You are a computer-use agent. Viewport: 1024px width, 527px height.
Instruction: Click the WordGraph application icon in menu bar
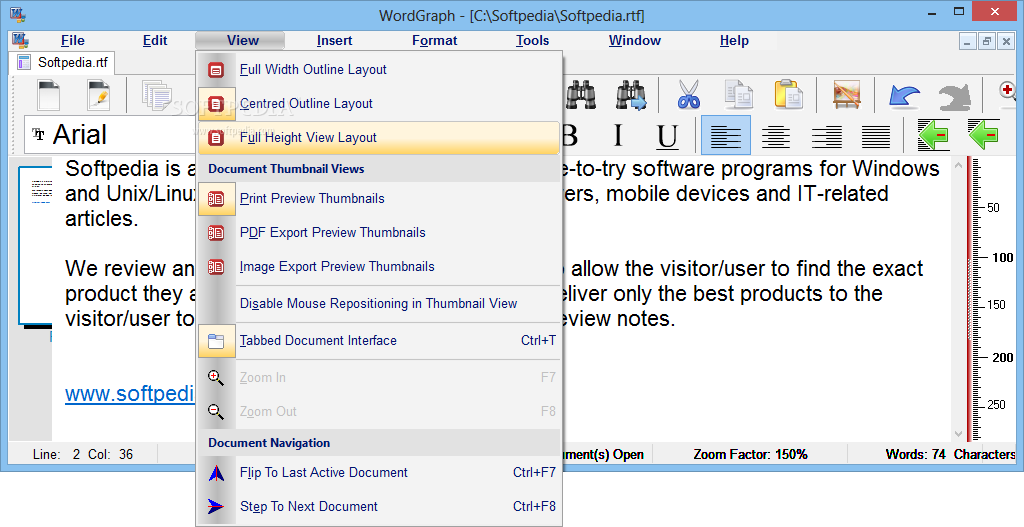click(x=20, y=40)
